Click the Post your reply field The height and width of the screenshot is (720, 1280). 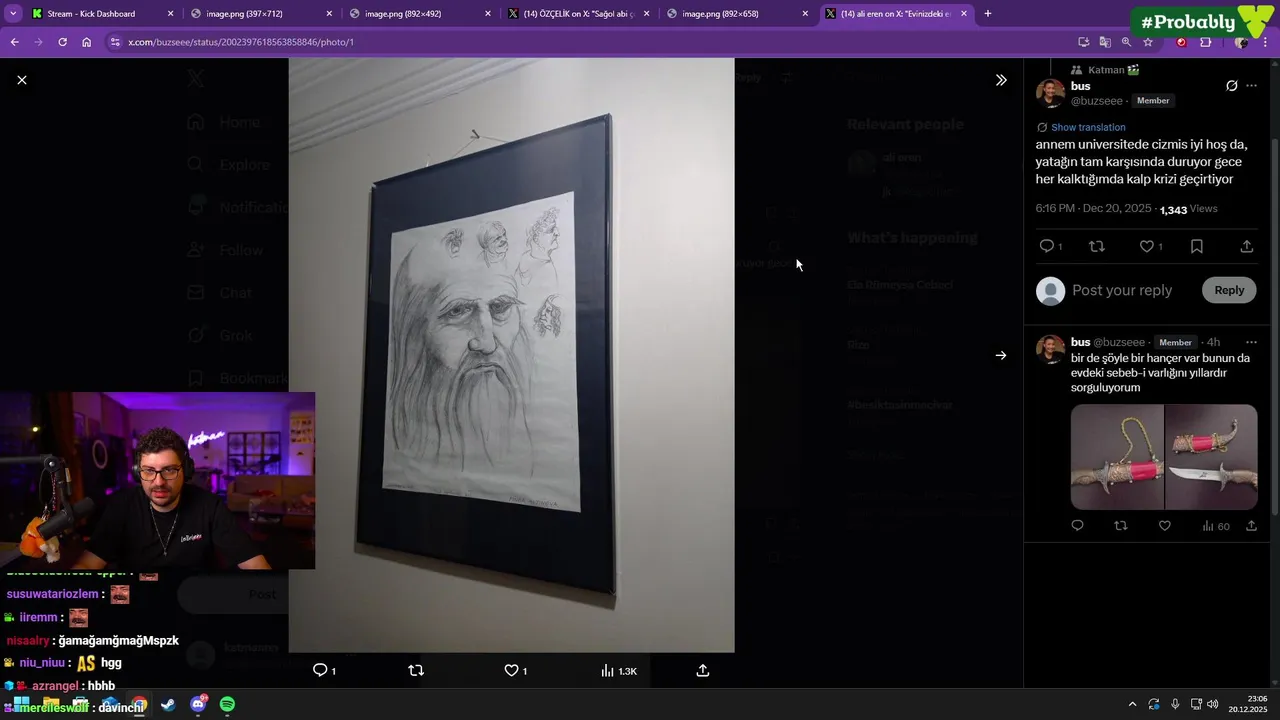pyautogui.click(x=1122, y=290)
